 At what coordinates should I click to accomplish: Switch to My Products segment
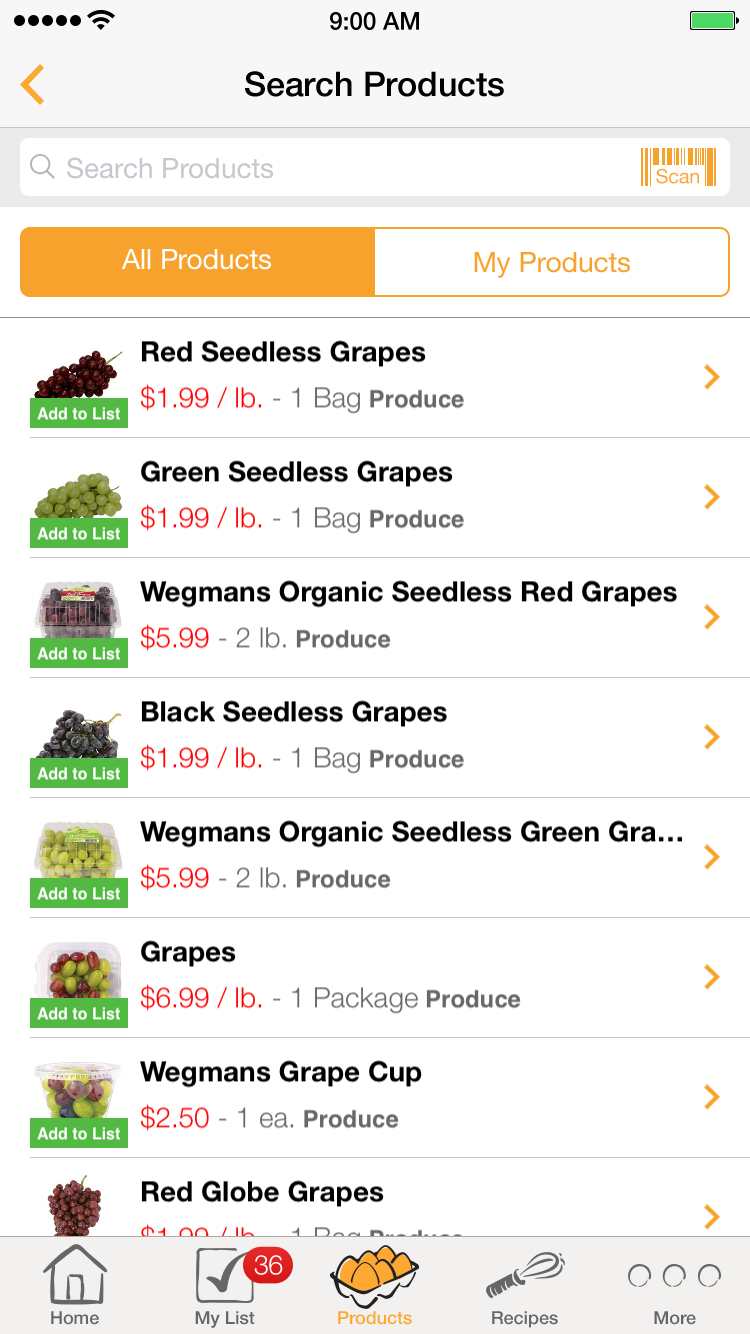click(551, 262)
